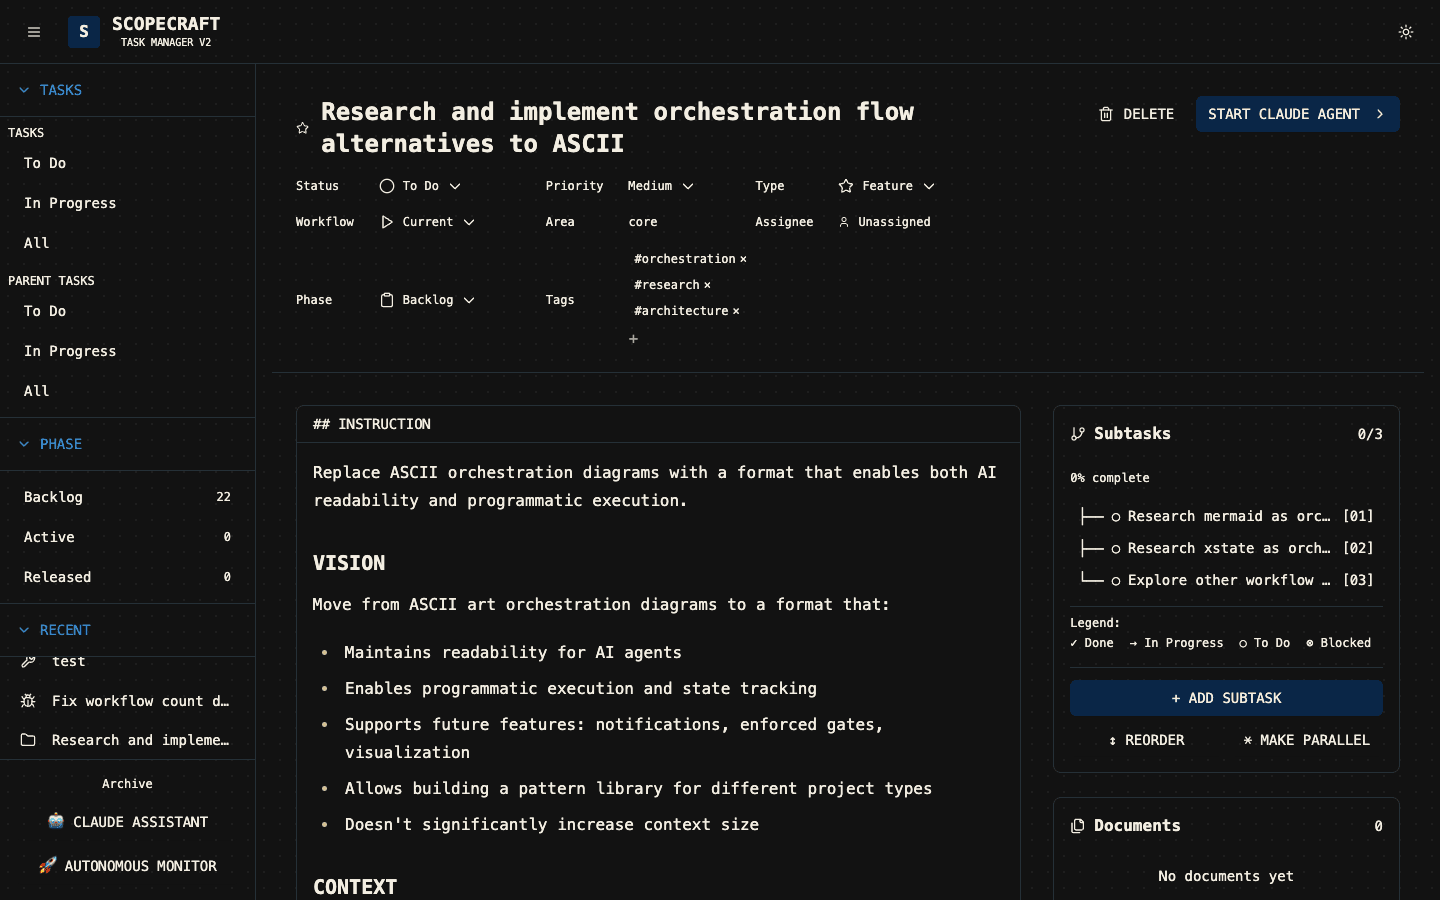Open the Workflow Current dropdown
This screenshot has width=1440, height=900.
[x=427, y=222]
